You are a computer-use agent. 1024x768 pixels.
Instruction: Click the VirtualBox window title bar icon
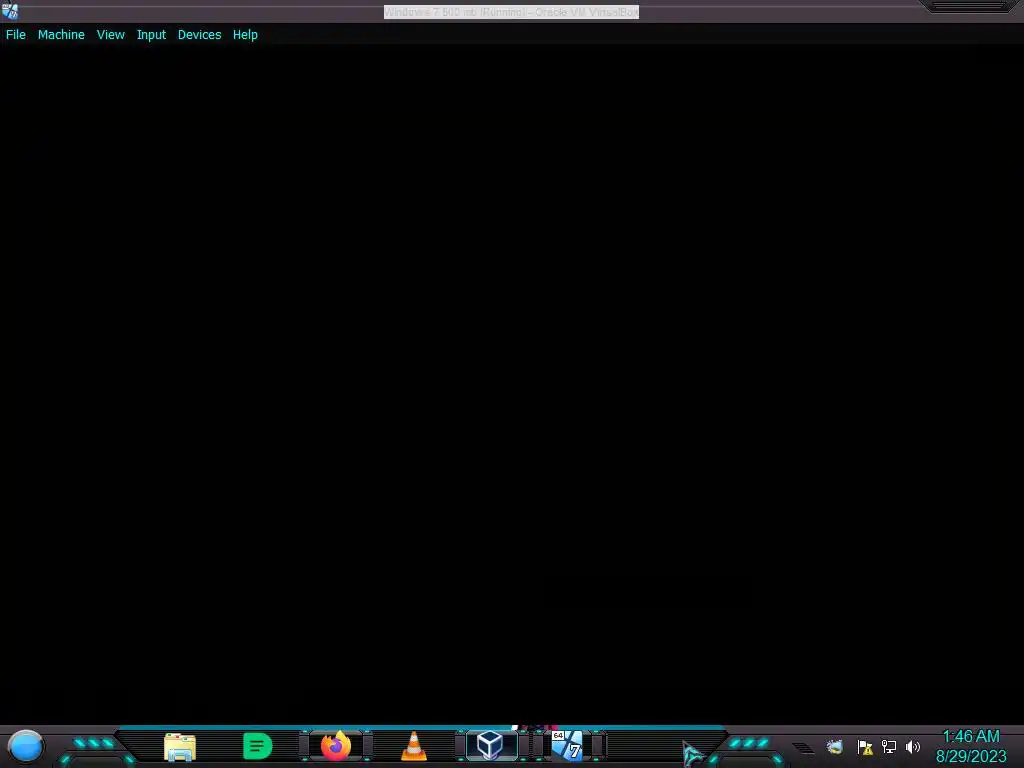coord(10,10)
